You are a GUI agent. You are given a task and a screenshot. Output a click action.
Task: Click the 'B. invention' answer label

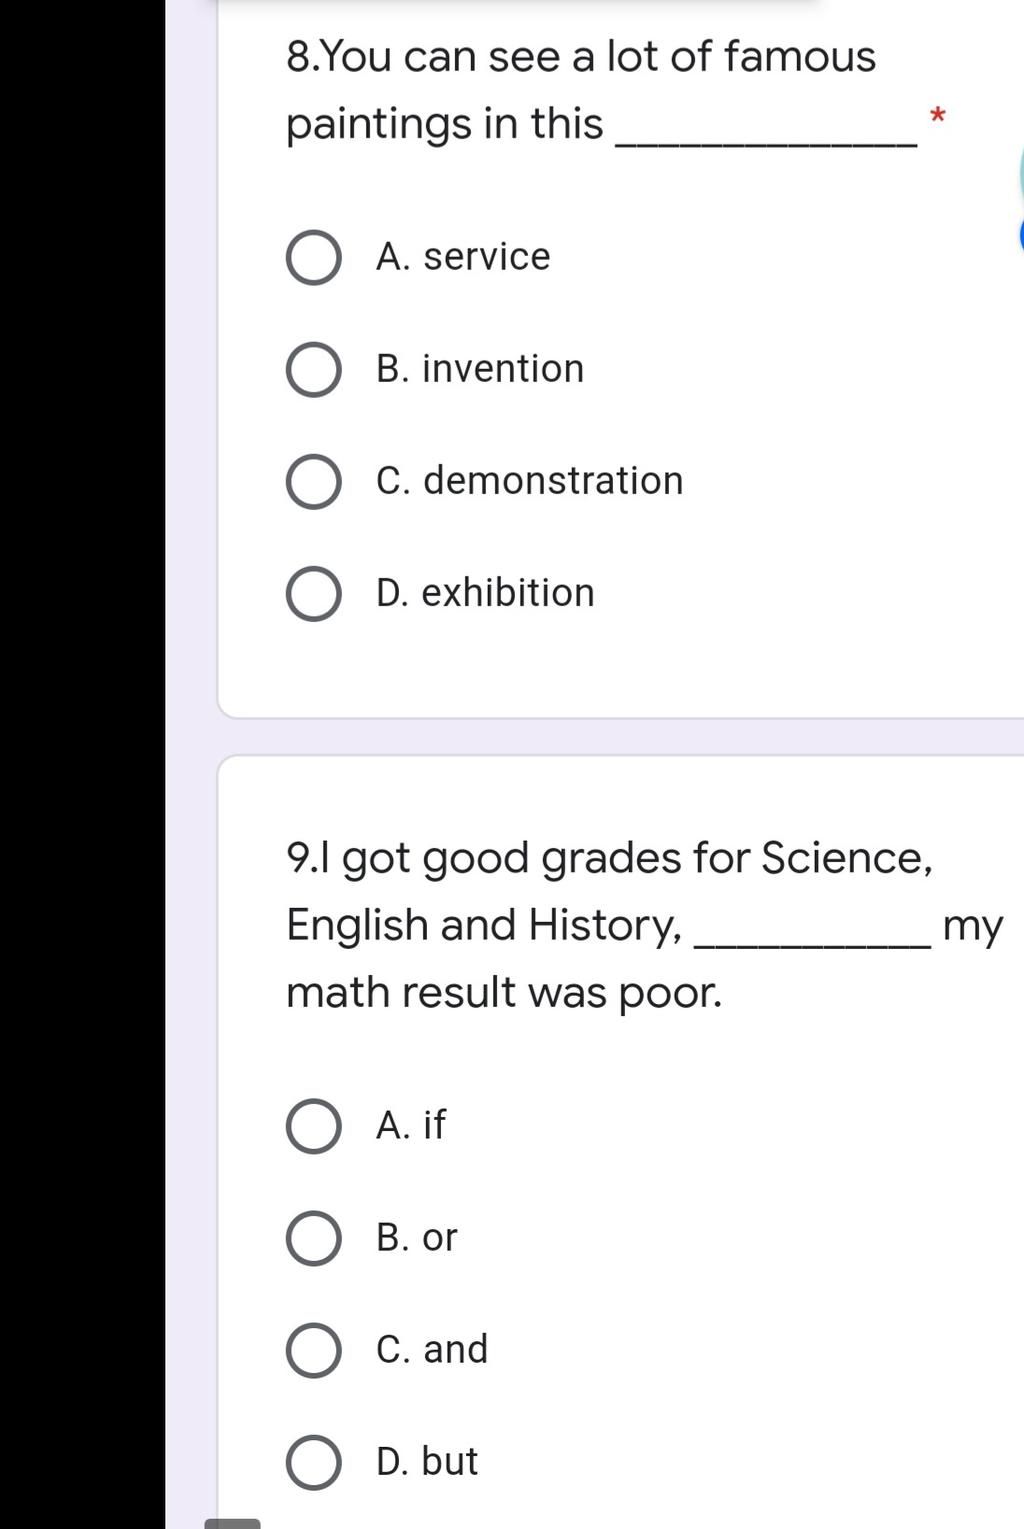point(480,369)
